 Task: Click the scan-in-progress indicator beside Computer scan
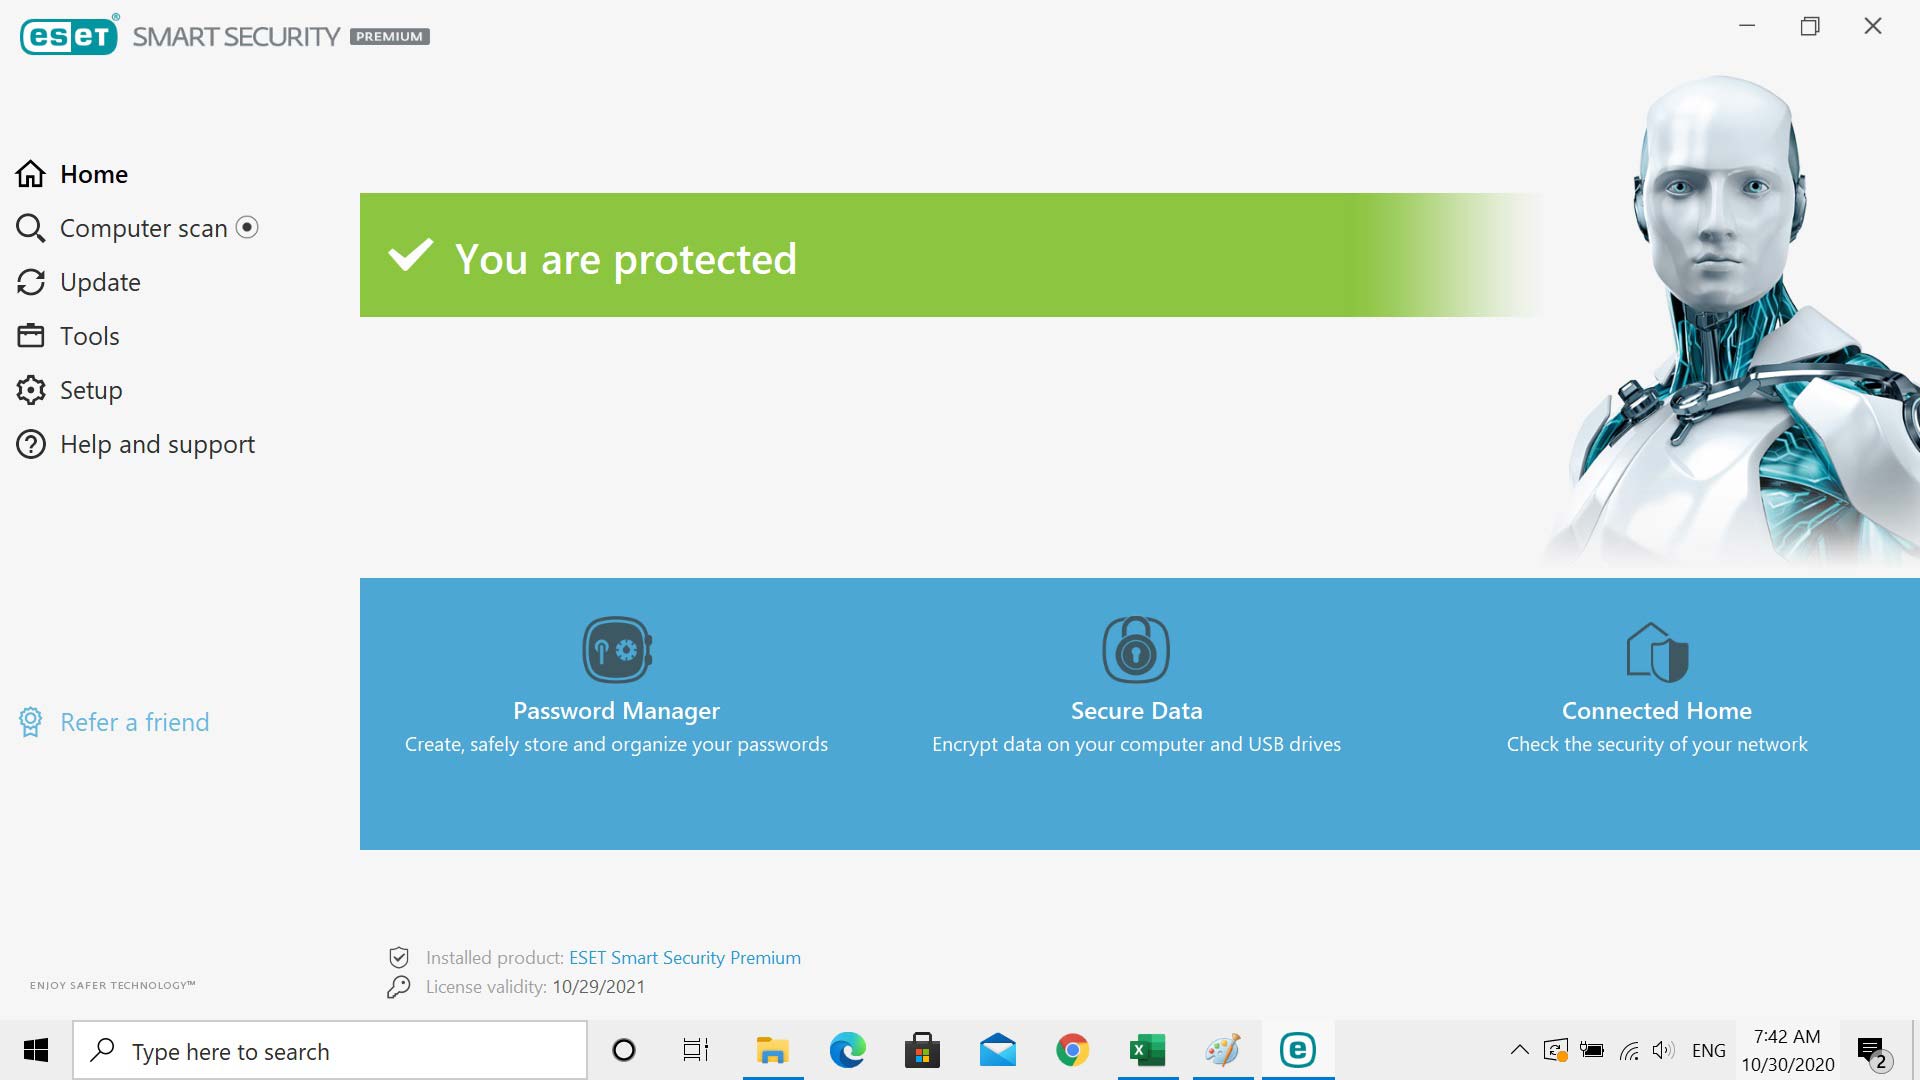[247, 227]
